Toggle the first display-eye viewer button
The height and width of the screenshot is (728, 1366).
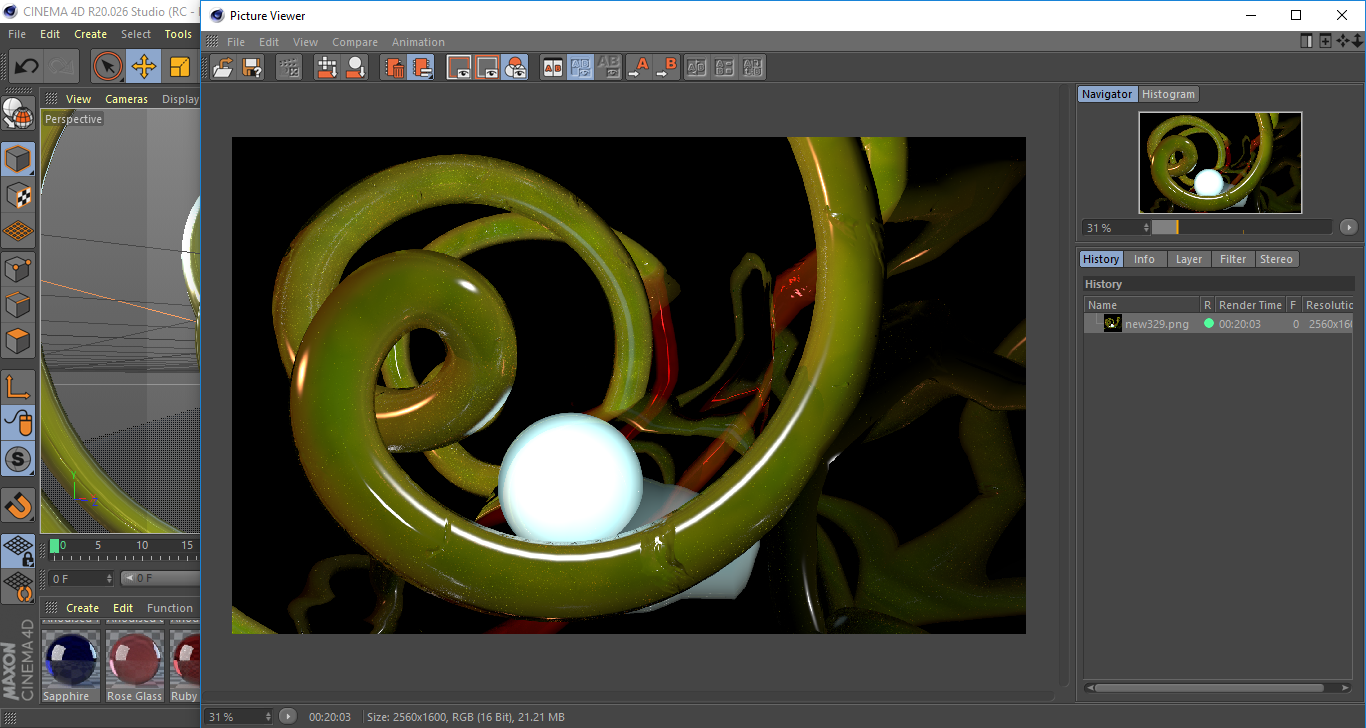coord(459,67)
